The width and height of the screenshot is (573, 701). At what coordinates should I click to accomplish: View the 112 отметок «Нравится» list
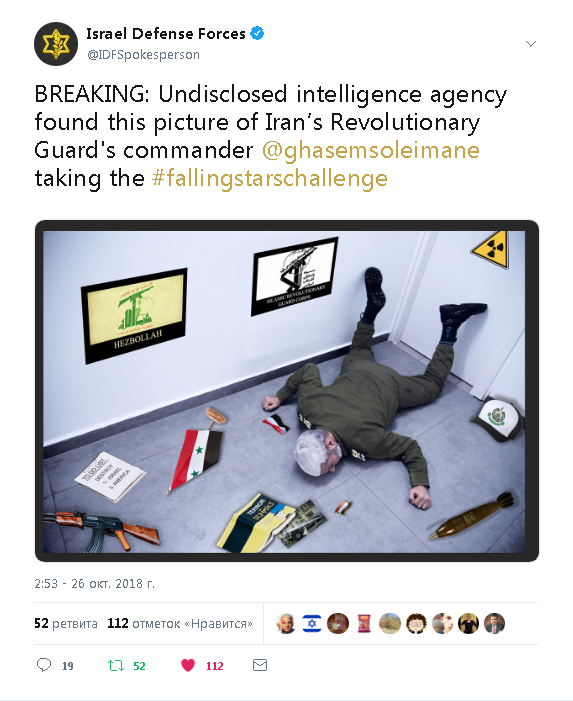pyautogui.click(x=180, y=623)
